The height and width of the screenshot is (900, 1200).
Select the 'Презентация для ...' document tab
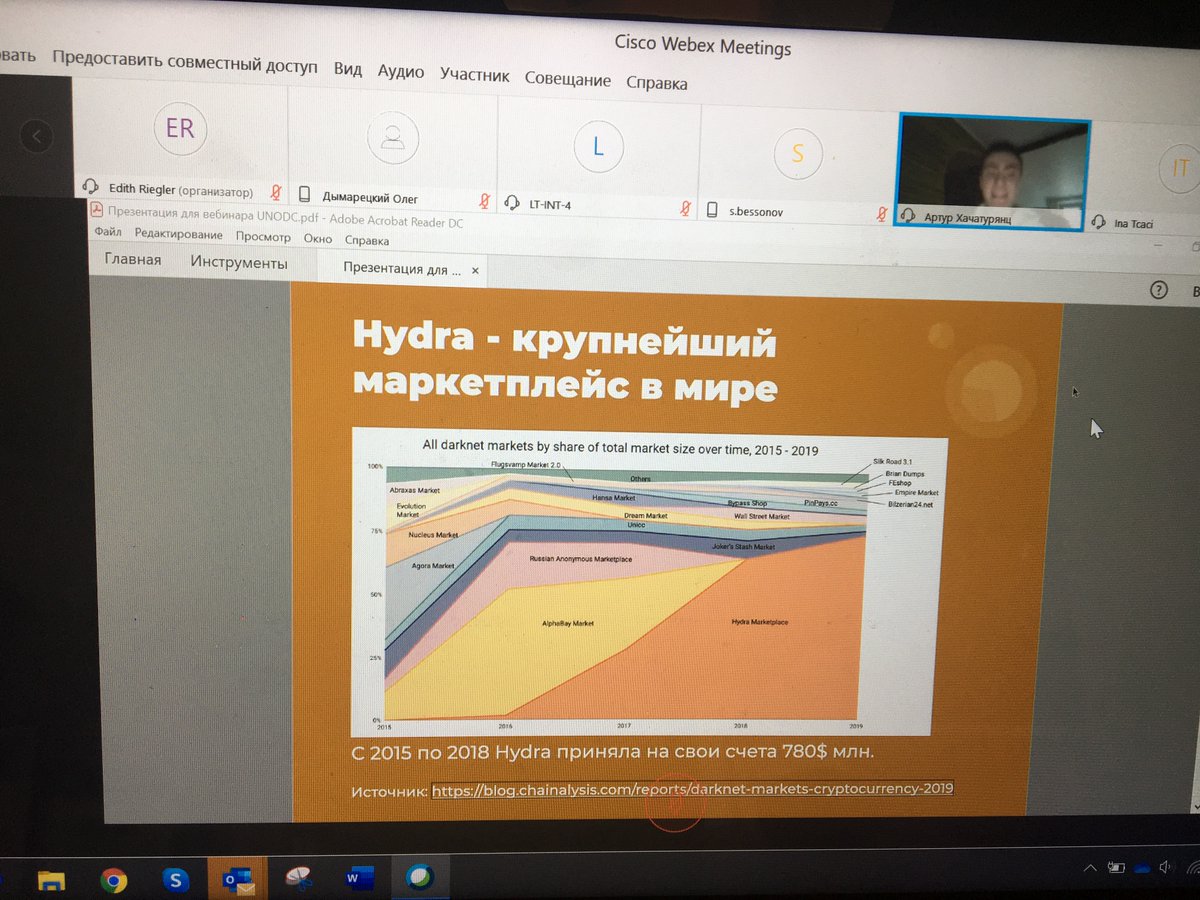click(402, 268)
